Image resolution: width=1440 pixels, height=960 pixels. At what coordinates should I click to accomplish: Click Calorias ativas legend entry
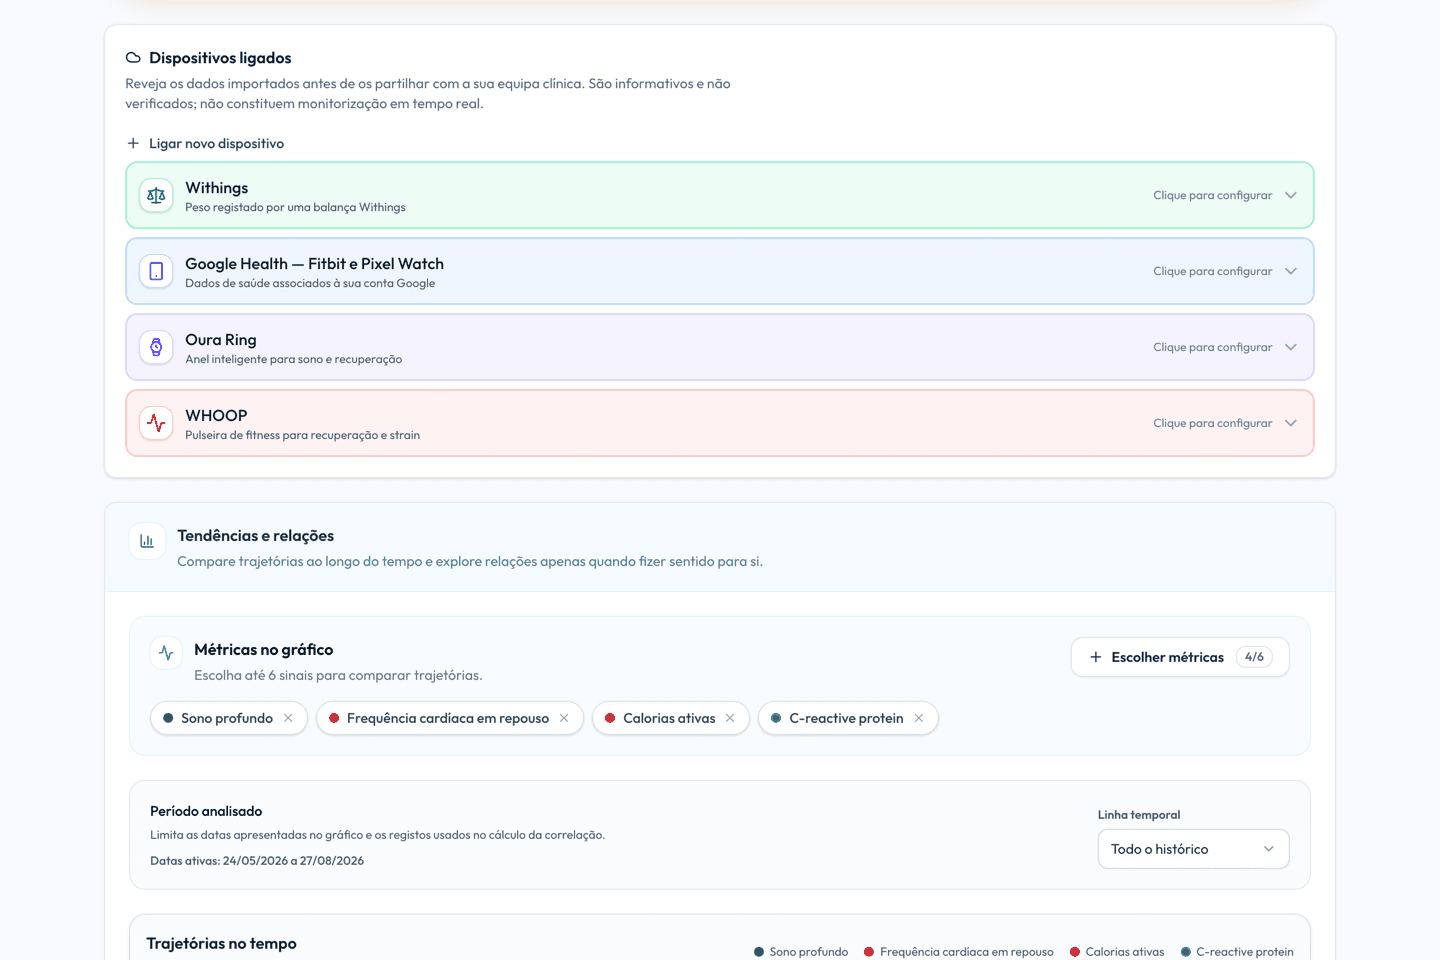1117,952
